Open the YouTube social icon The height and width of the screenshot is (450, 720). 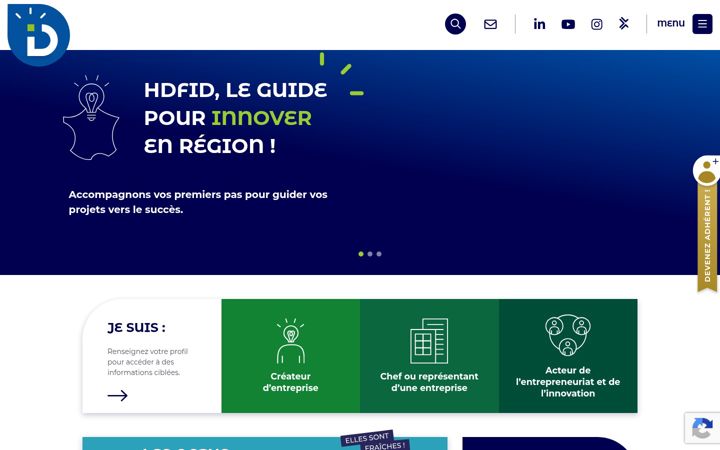tap(568, 24)
